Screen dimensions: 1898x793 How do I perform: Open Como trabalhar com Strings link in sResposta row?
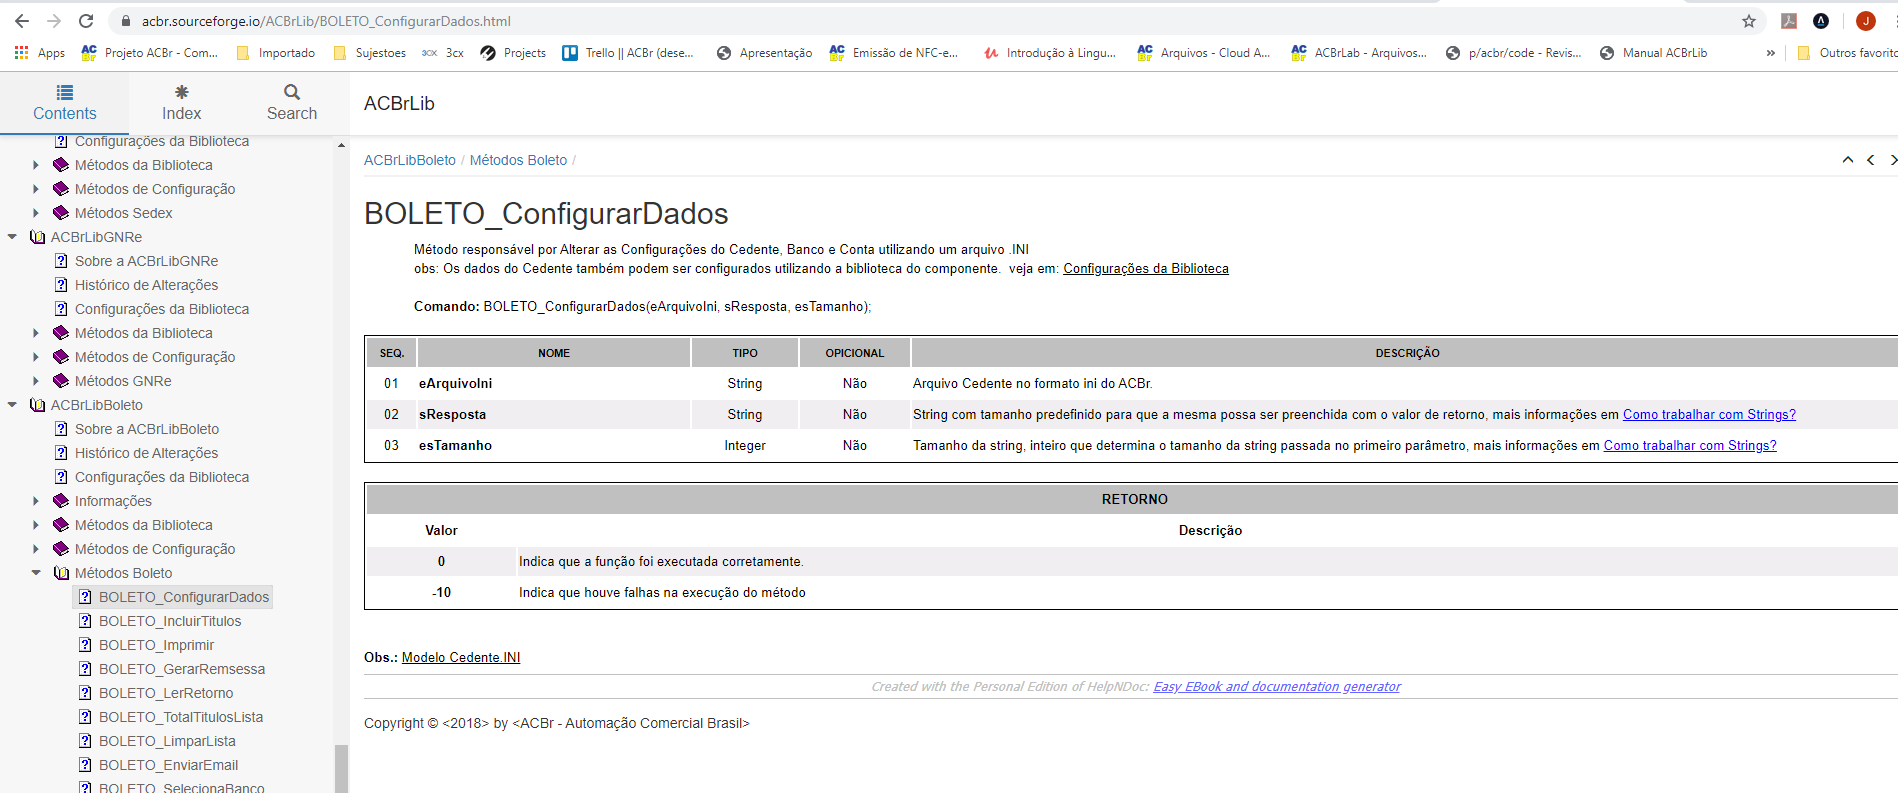(x=1709, y=414)
